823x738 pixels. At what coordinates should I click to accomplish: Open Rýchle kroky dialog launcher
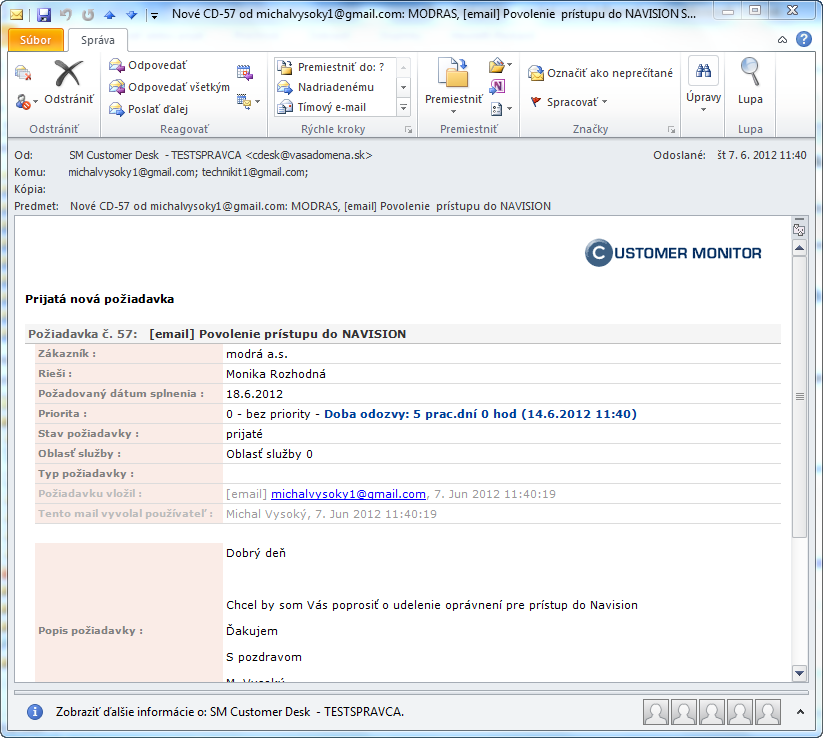tap(408, 130)
